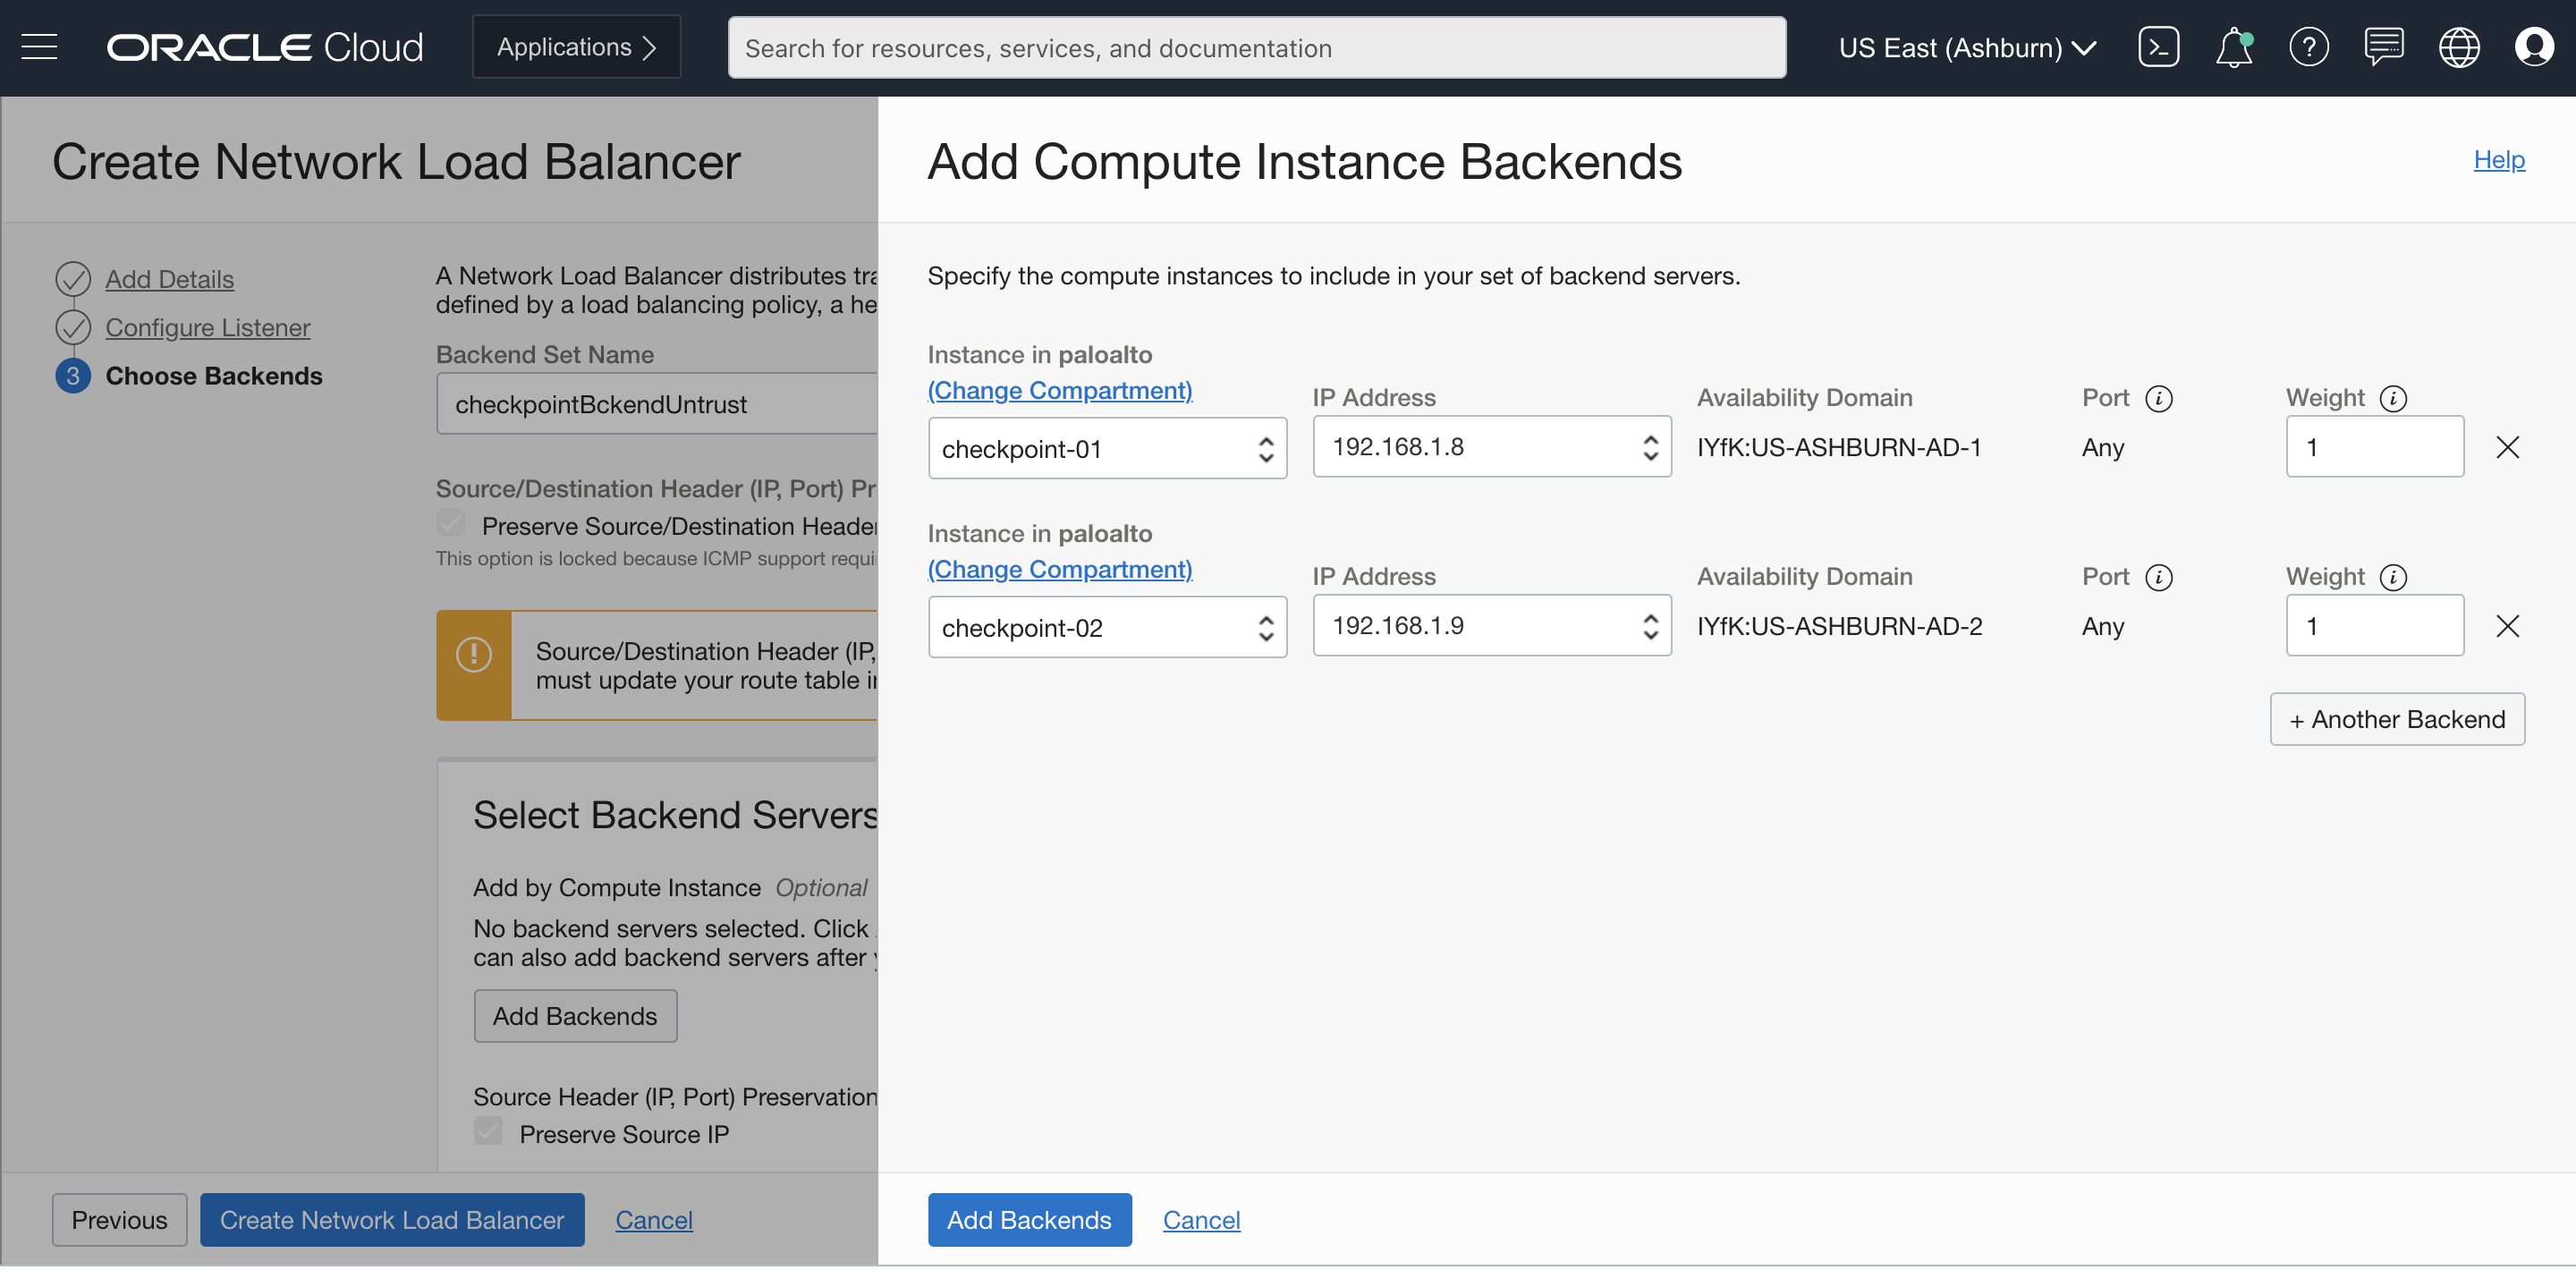Image resolution: width=2576 pixels, height=1270 pixels.
Task: Check the notifications bell
Action: coord(2233,46)
